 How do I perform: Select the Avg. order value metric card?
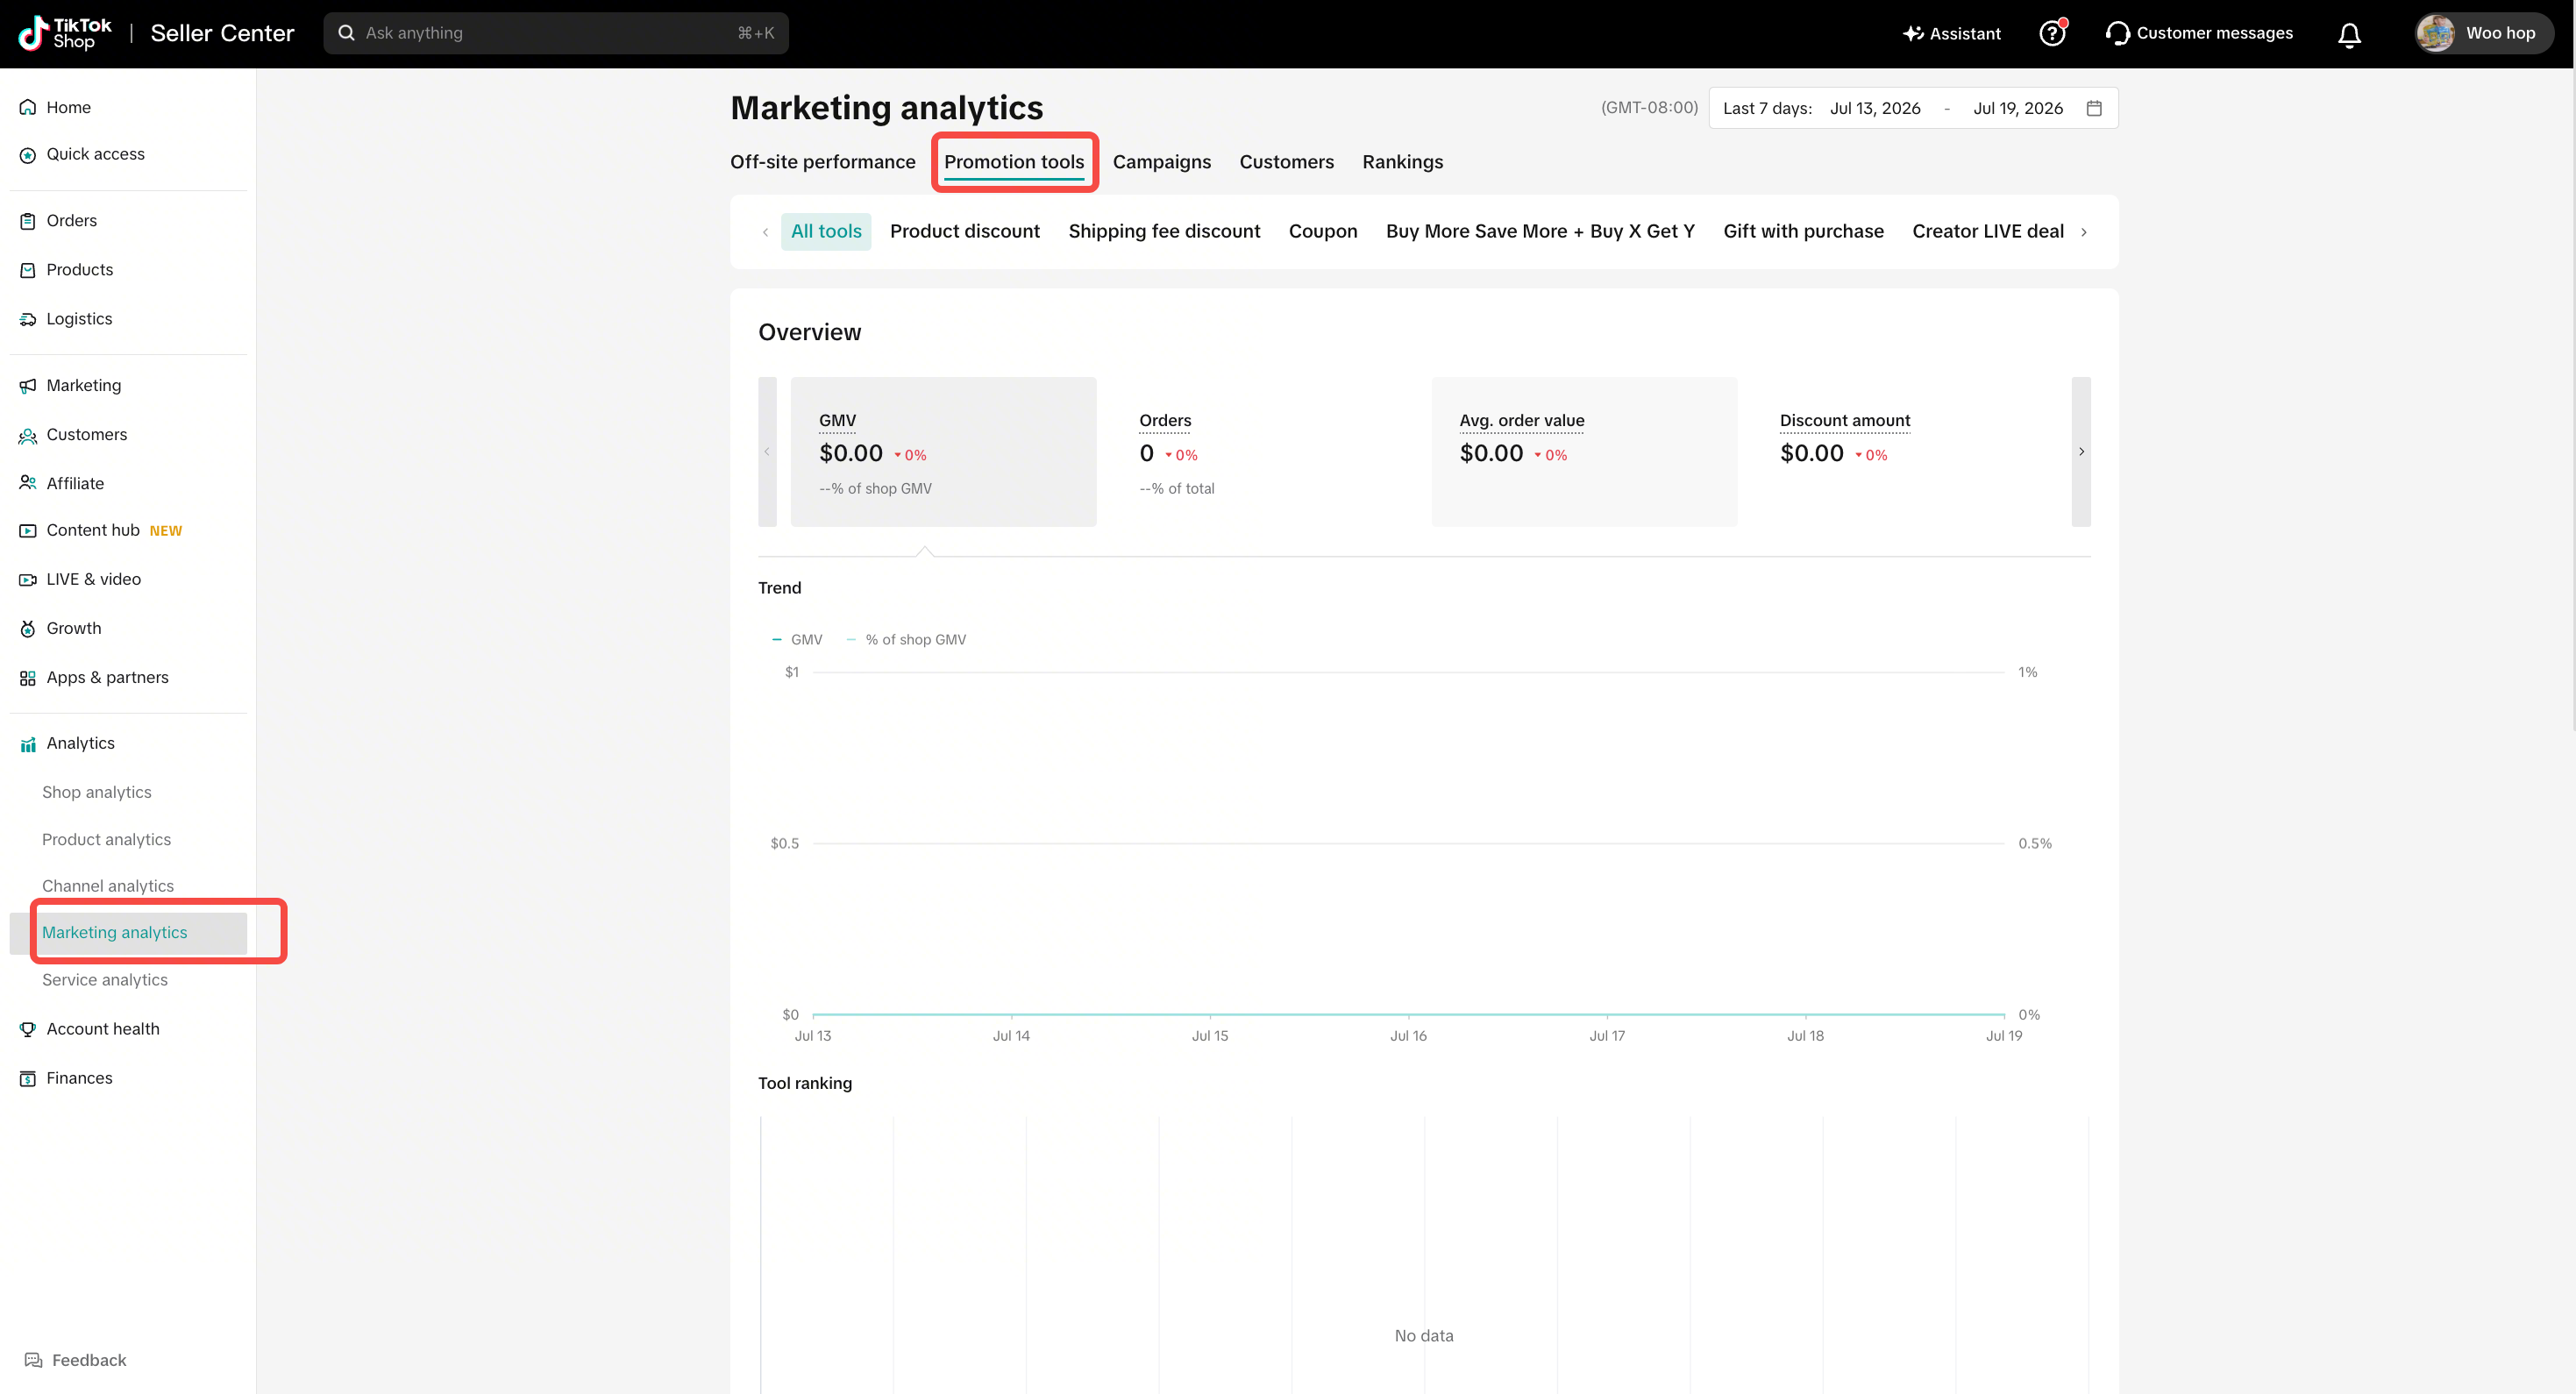coord(1584,452)
